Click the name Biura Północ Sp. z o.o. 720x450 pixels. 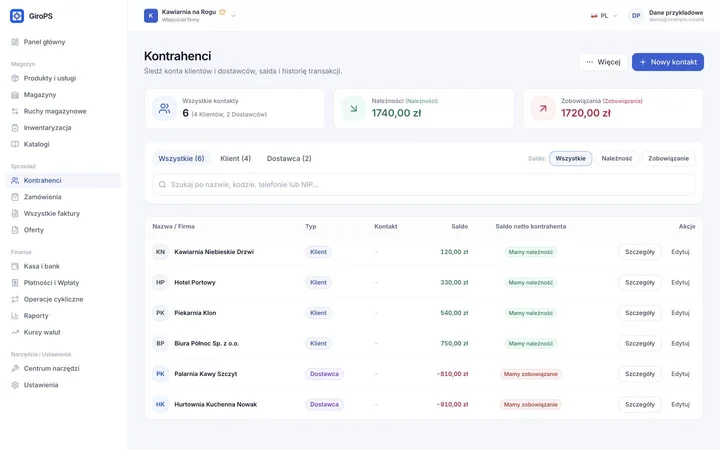click(x=207, y=343)
